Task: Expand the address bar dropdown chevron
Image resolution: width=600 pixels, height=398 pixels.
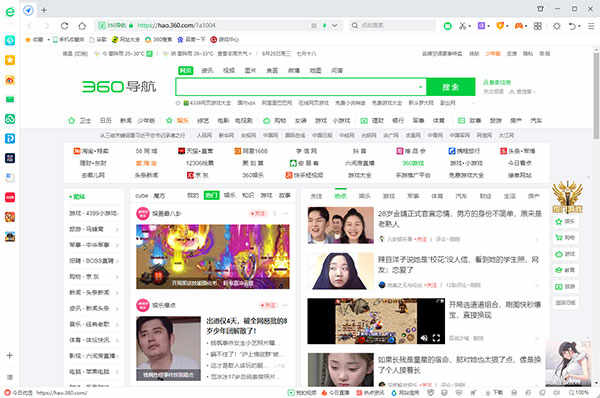Action: [335, 26]
